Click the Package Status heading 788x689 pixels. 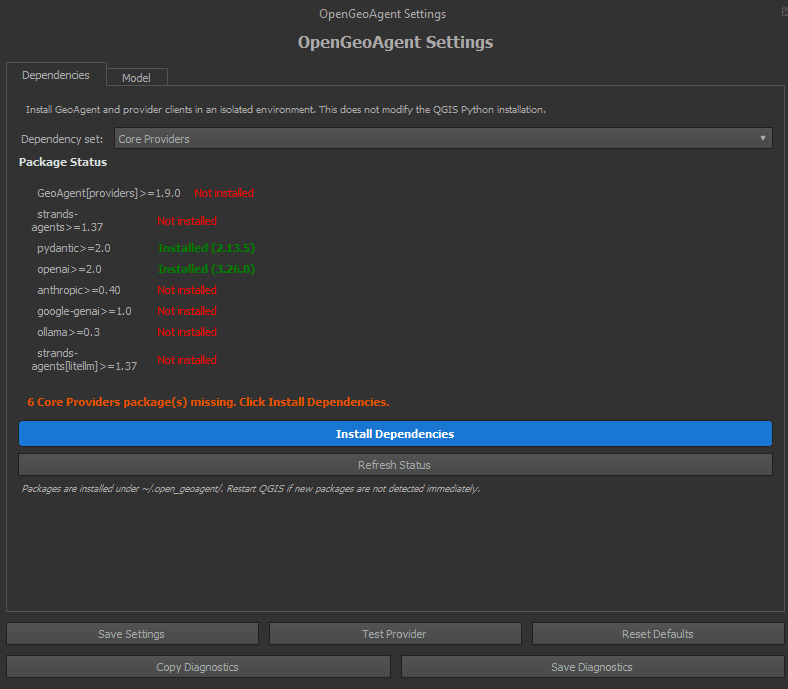click(63, 162)
